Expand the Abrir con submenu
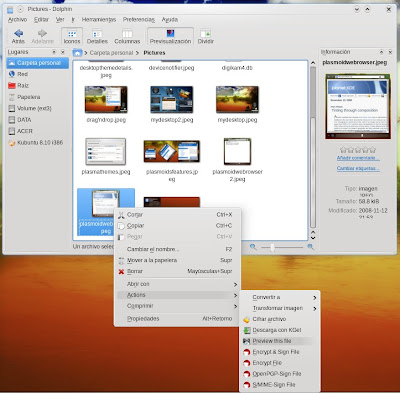This screenshot has height=393, width=400. pos(177,284)
